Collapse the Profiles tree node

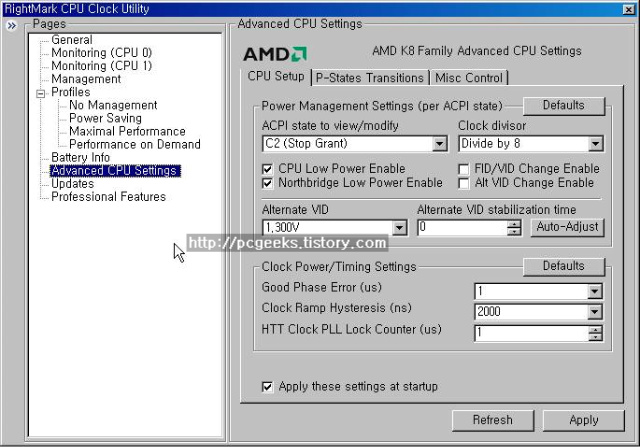pos(40,94)
